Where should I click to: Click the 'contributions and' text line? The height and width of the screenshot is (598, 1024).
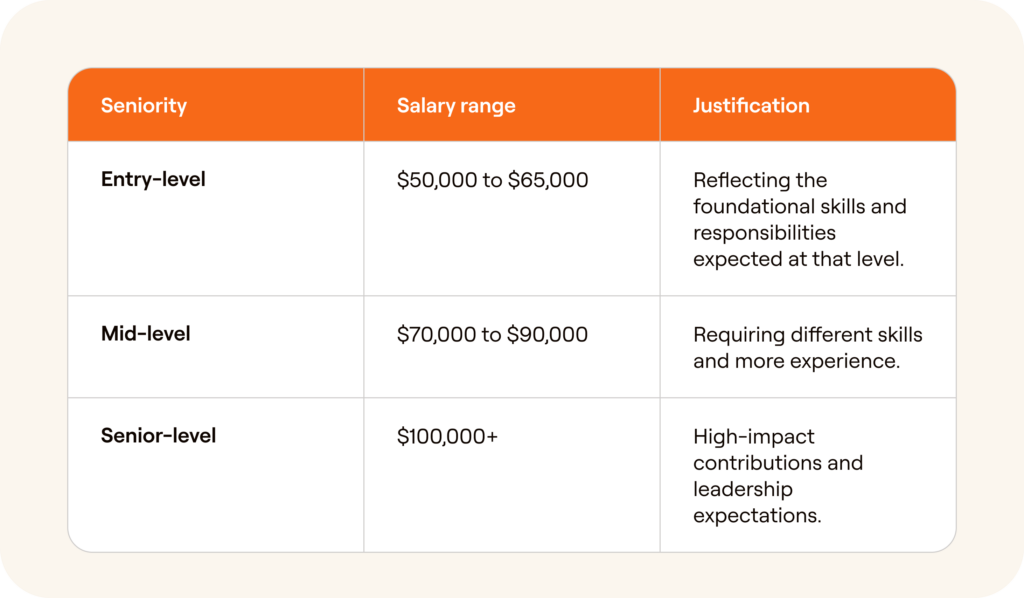pos(778,463)
